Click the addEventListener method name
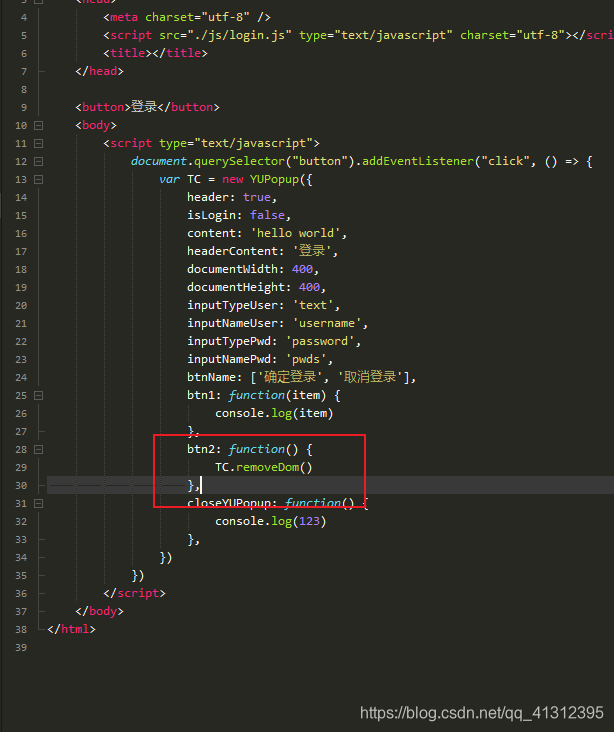This screenshot has height=732, width=614. 418,162
